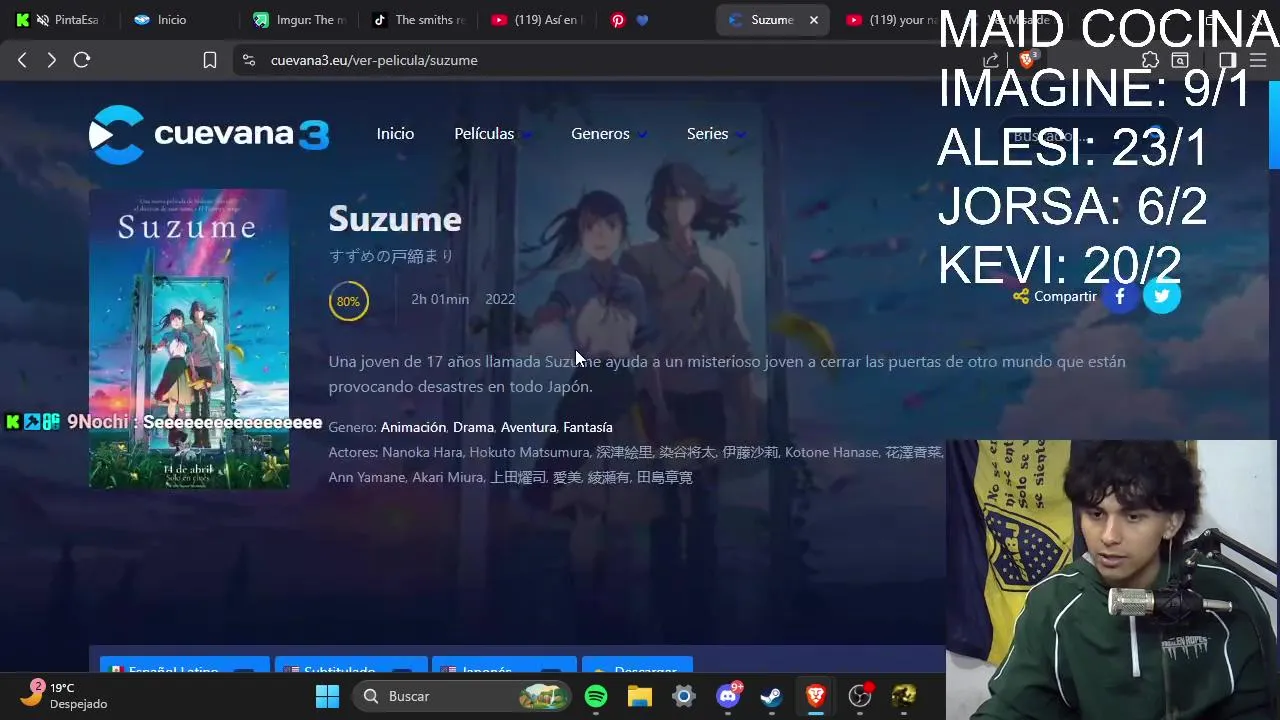
Task: Open Spotify from the taskbar
Action: click(x=596, y=696)
